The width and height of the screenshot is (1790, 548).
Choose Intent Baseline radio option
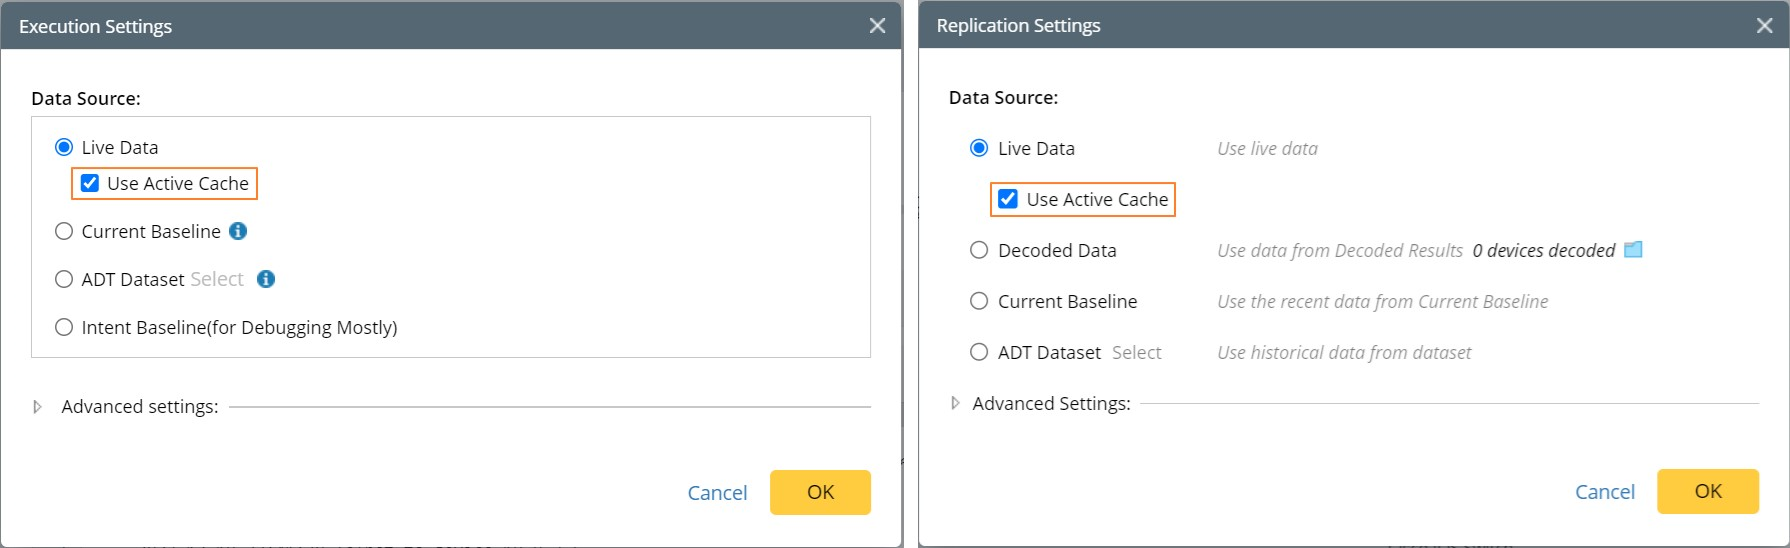pos(64,327)
